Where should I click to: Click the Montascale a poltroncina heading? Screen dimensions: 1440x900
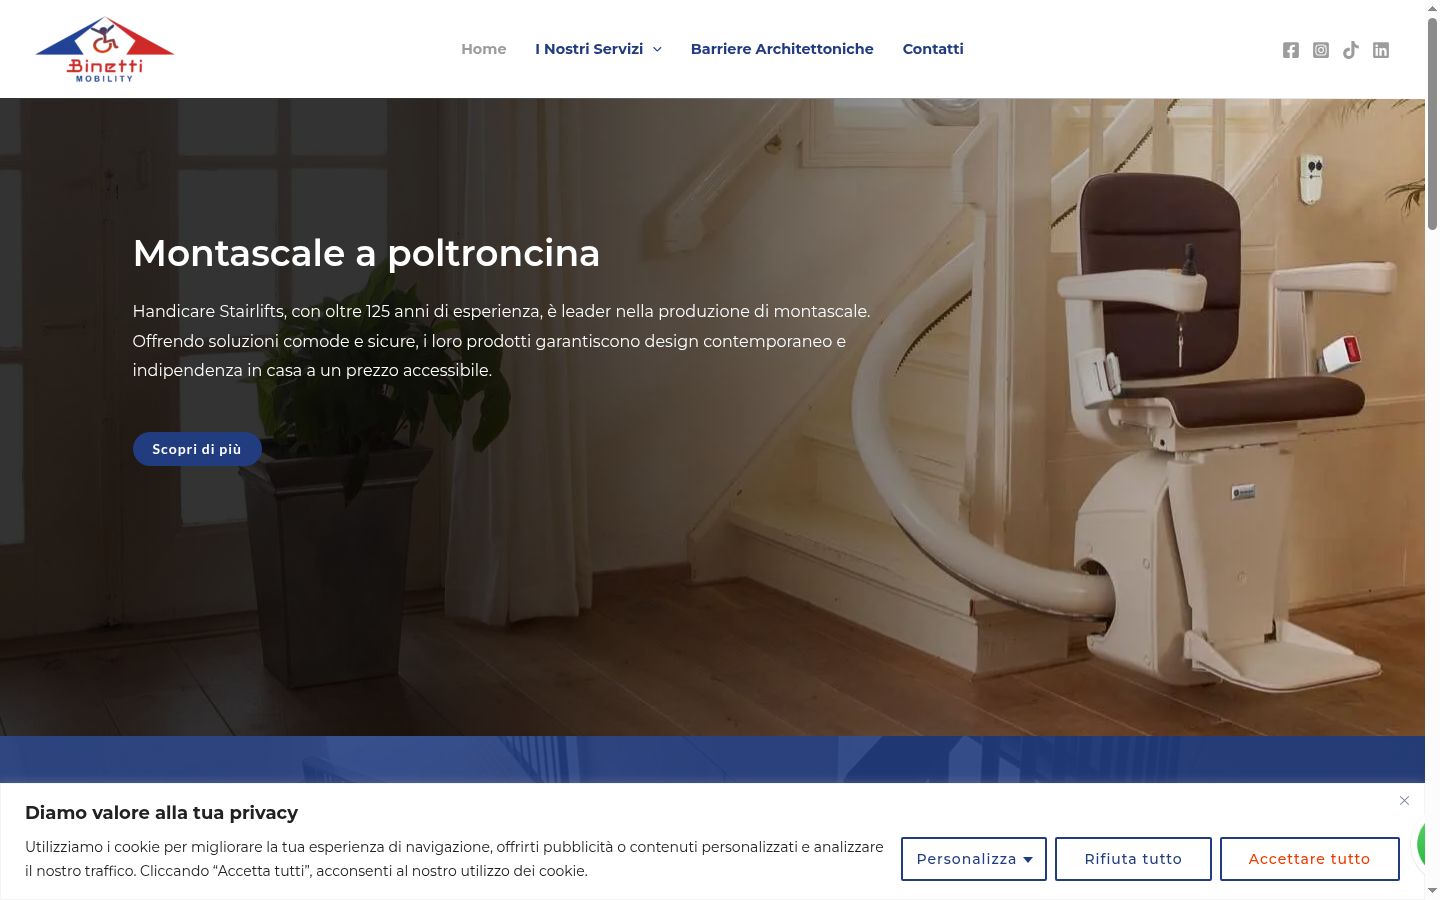(x=366, y=253)
